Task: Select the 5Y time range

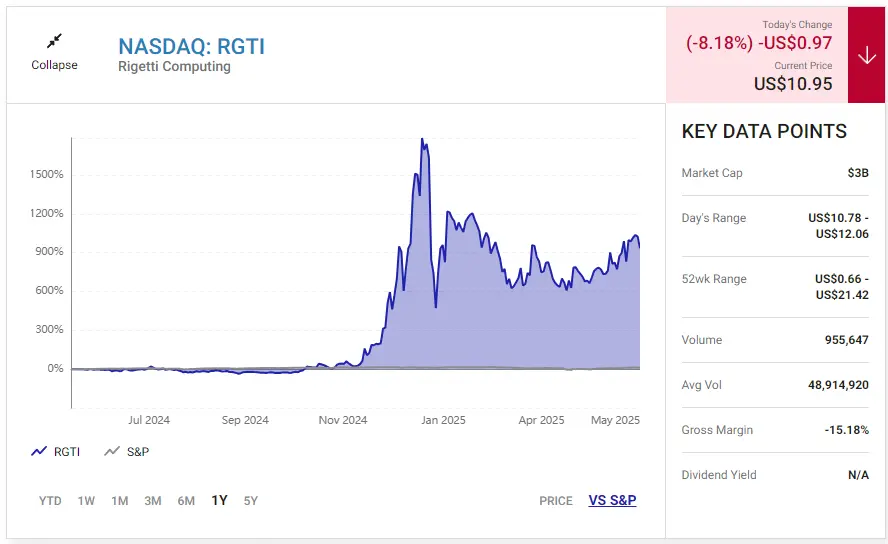Action: tap(251, 501)
